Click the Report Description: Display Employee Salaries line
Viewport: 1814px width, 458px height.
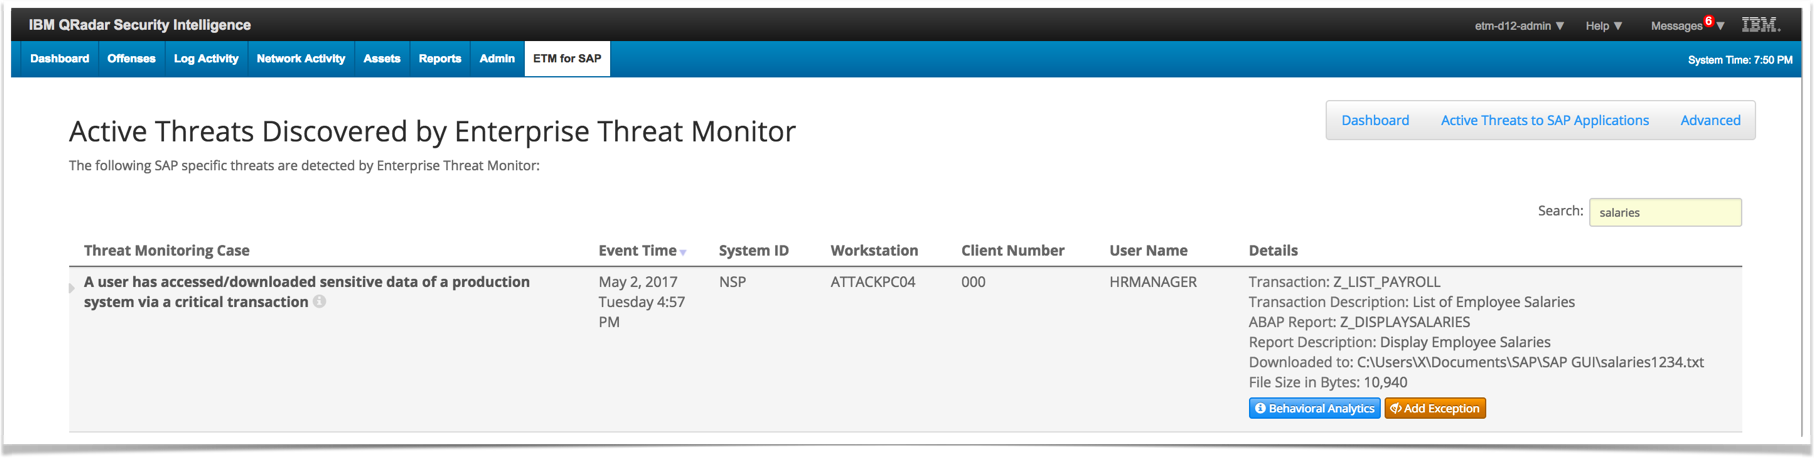1399,342
